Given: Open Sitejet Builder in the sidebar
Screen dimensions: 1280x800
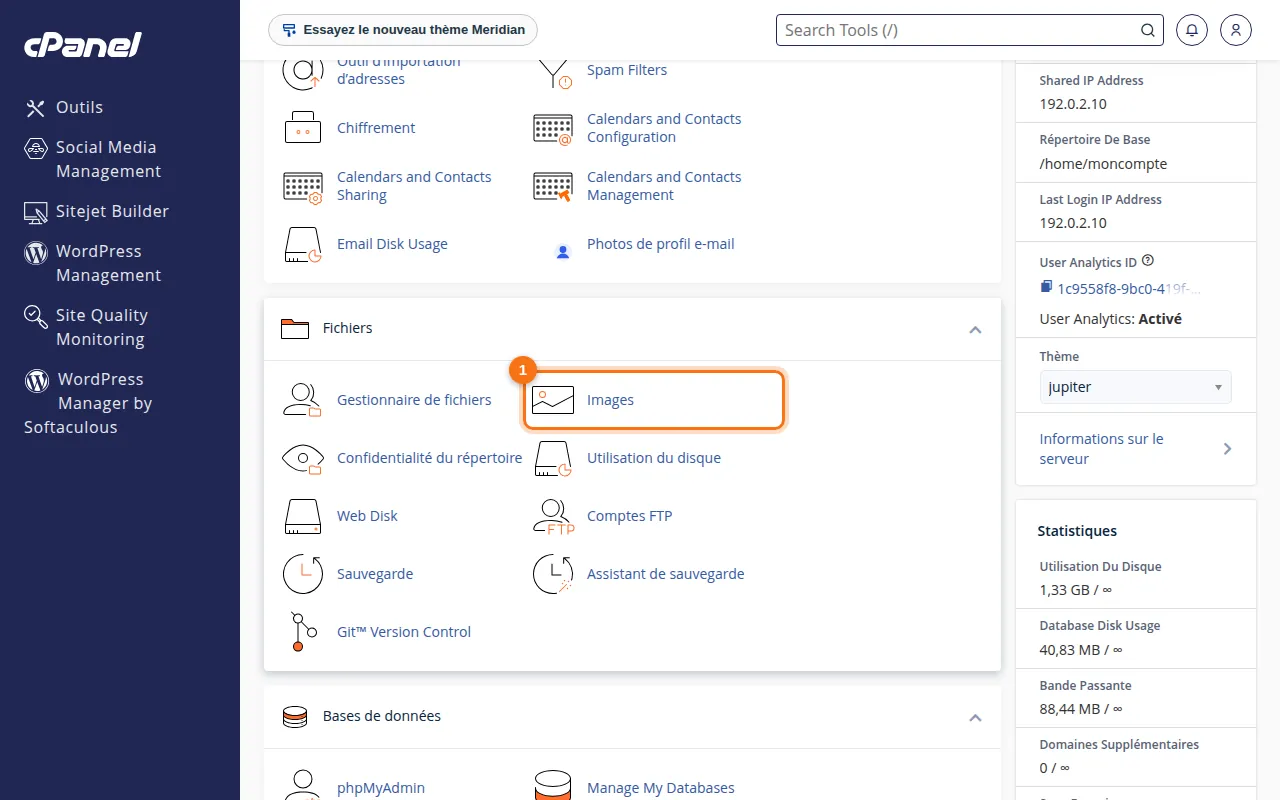Looking at the screenshot, I should [97, 211].
